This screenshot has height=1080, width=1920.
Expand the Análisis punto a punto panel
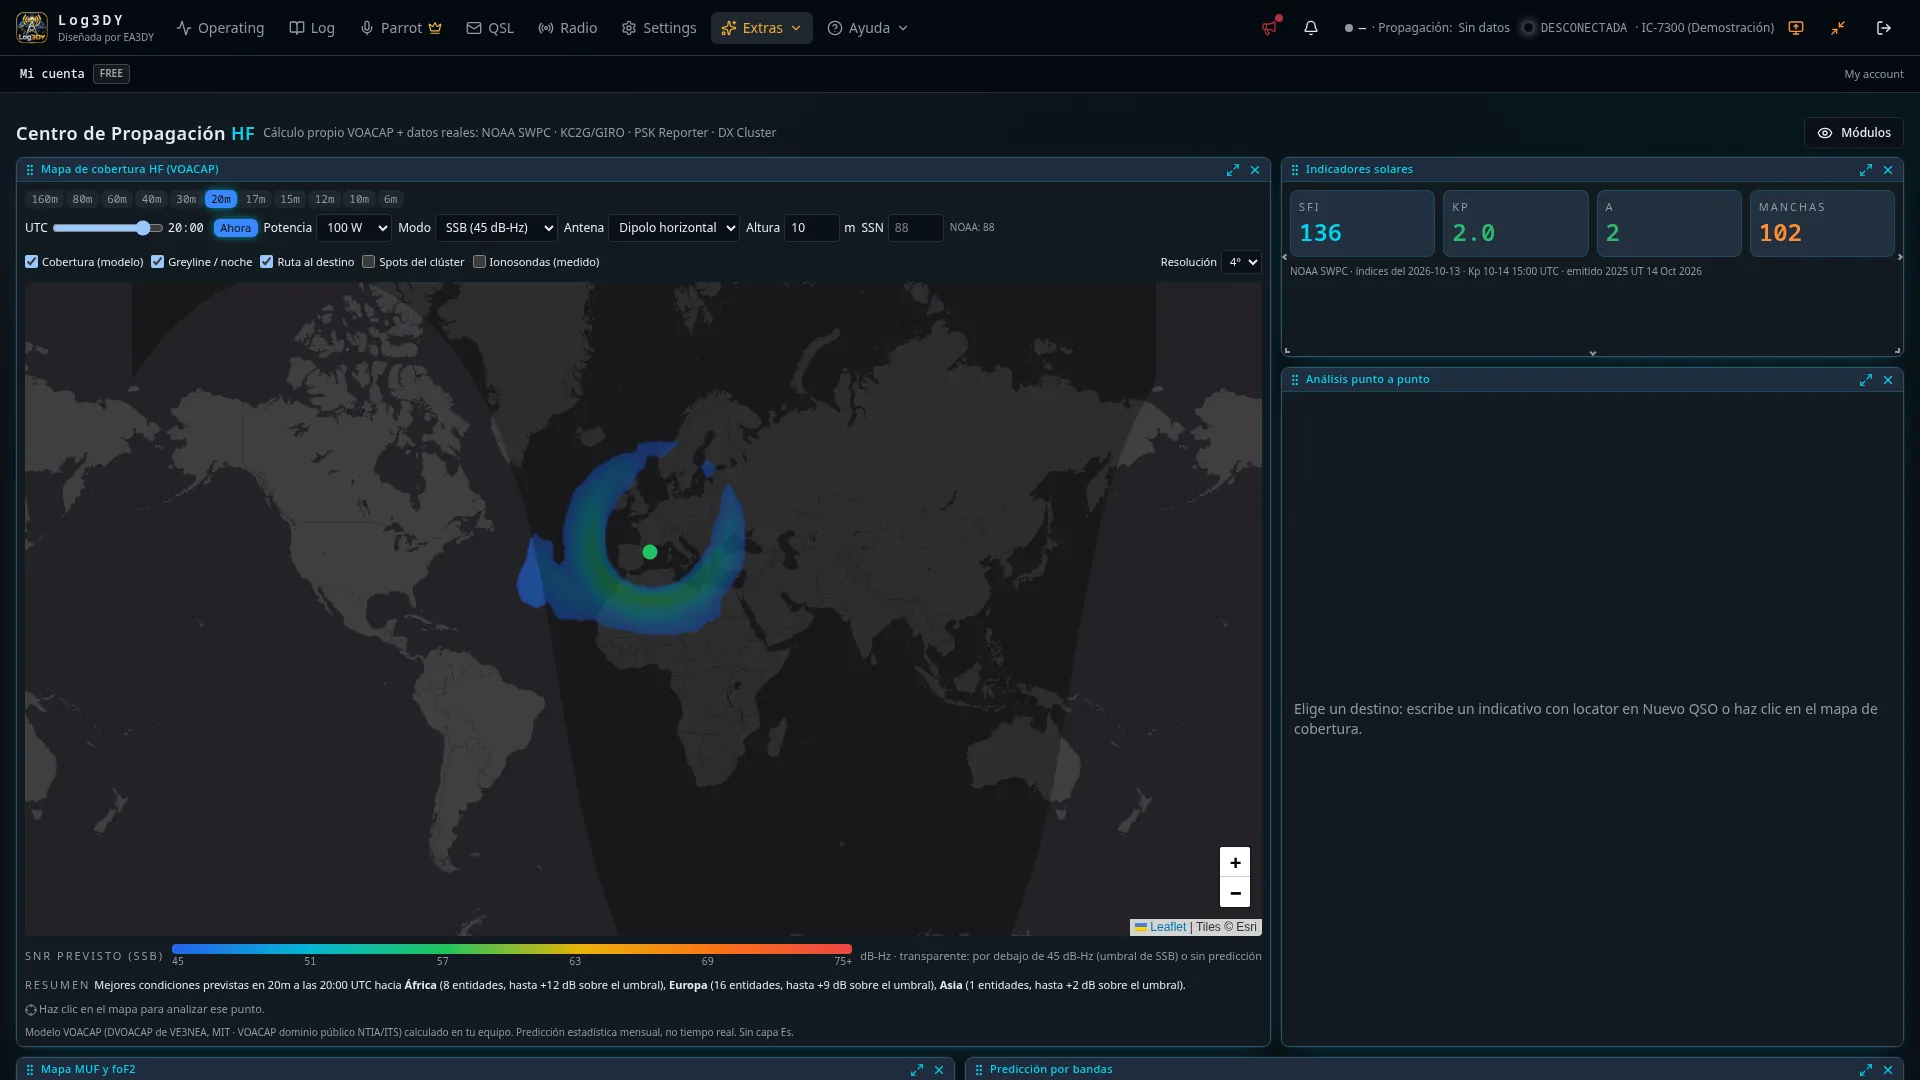coord(1866,380)
